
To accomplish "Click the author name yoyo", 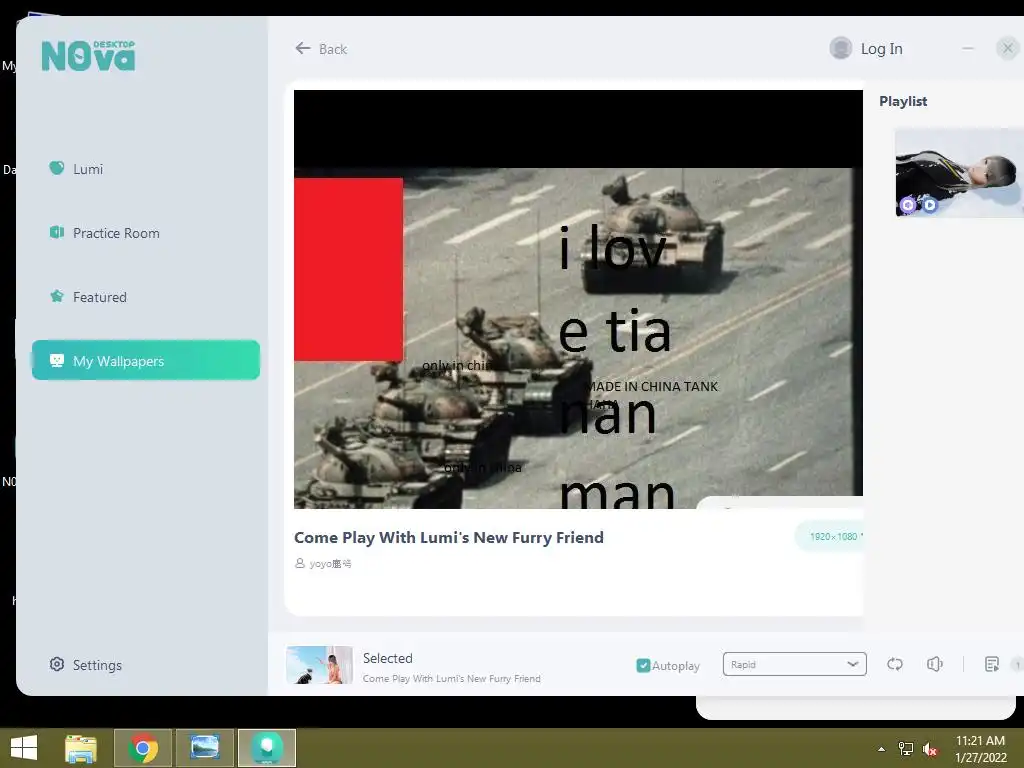I will (330, 563).
